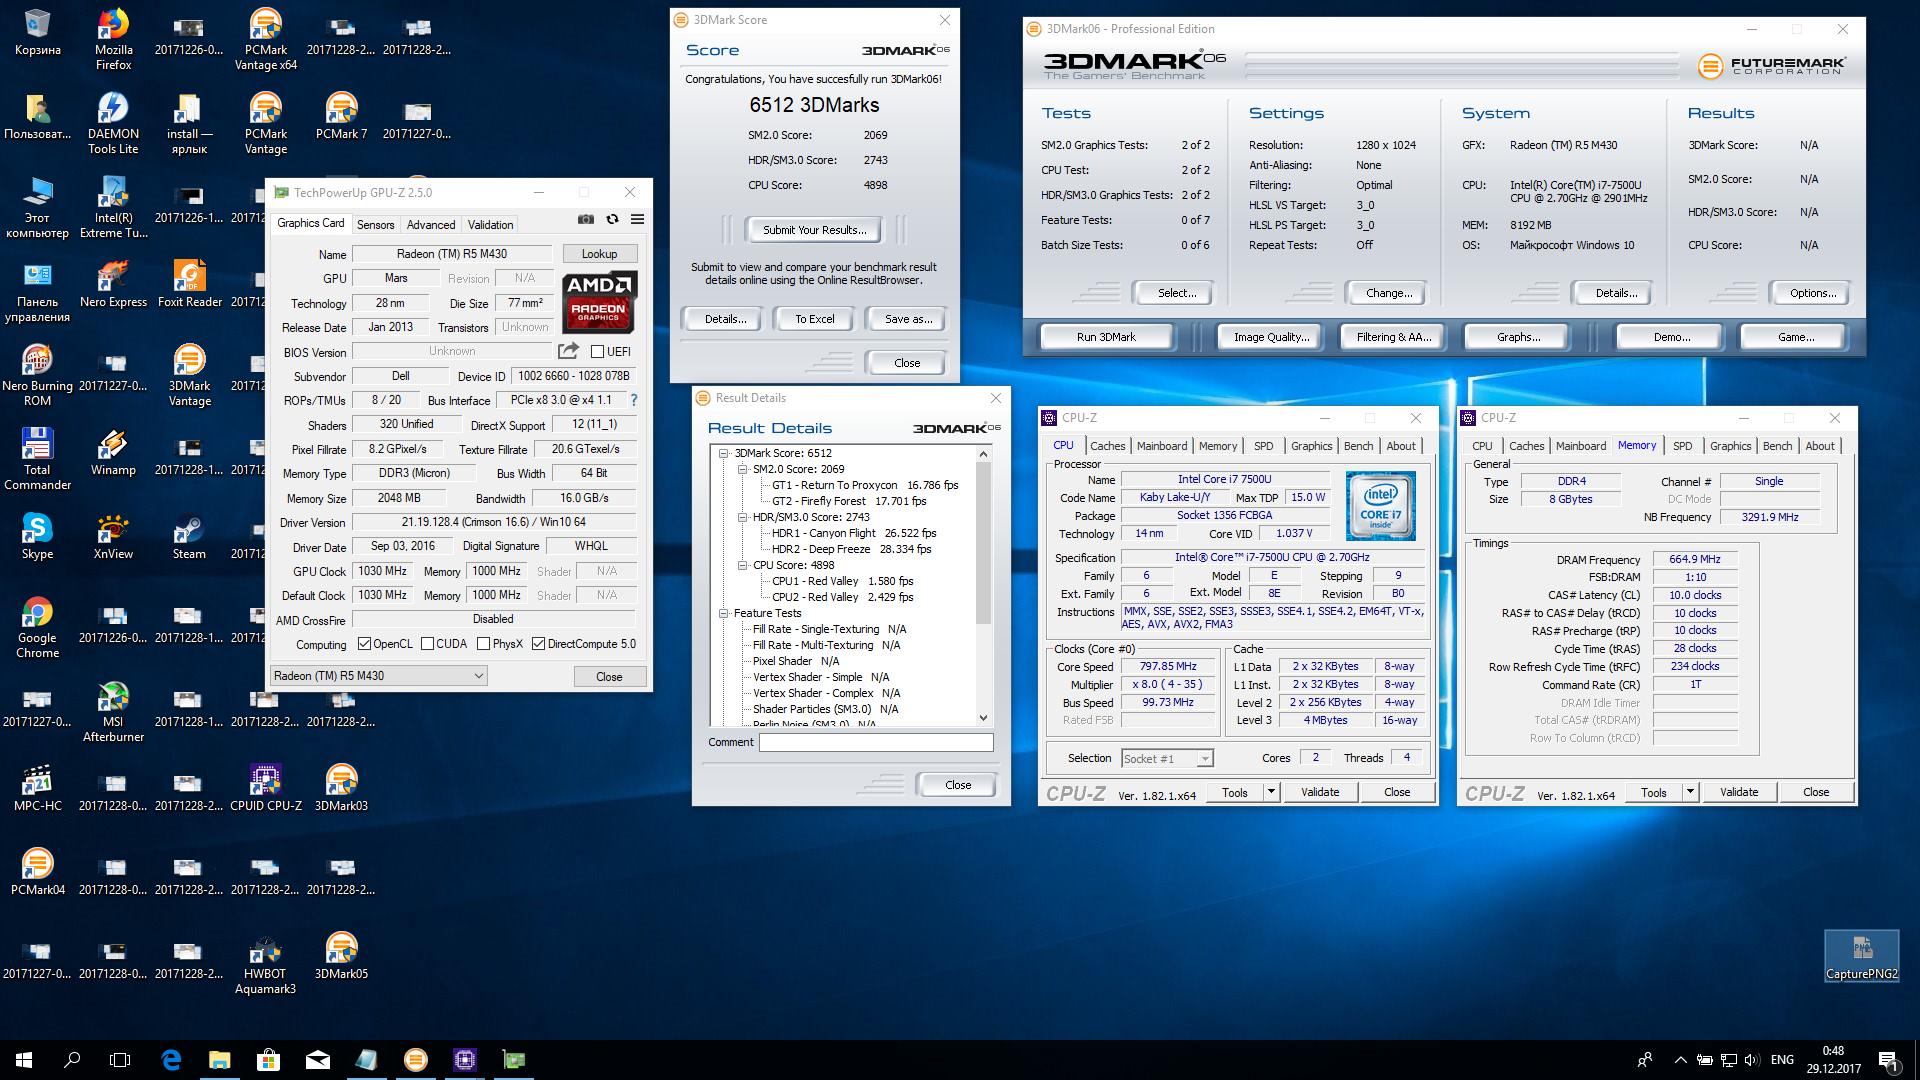Collapse SM2.0 Score tree node
Viewport: 1920px width, 1080px height.
click(x=742, y=469)
